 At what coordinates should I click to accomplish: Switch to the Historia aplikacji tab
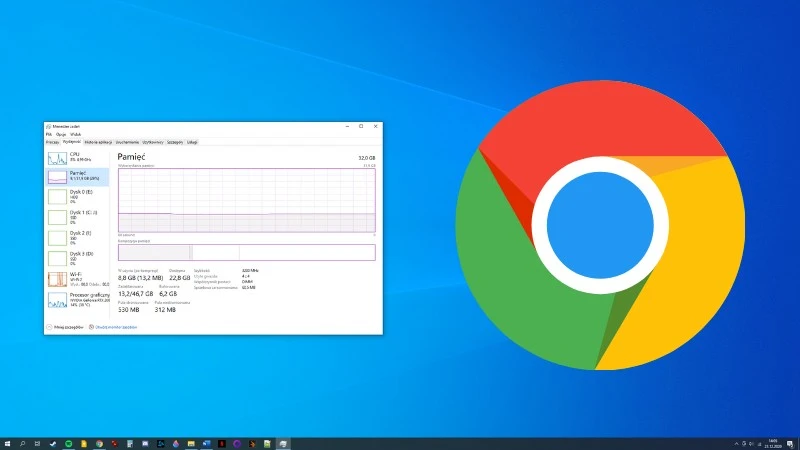pyautogui.click(x=98, y=142)
